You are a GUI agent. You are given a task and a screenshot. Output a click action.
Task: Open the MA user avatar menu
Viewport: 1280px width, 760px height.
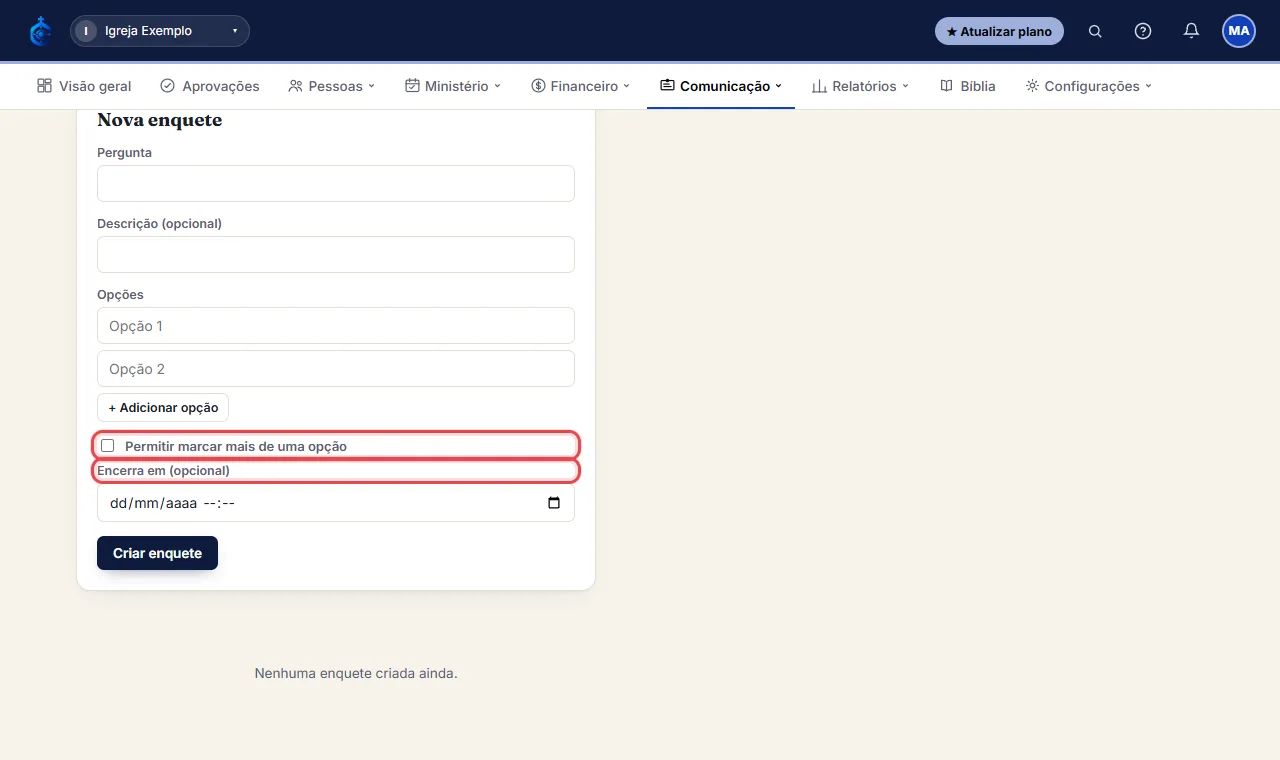[x=1239, y=31]
